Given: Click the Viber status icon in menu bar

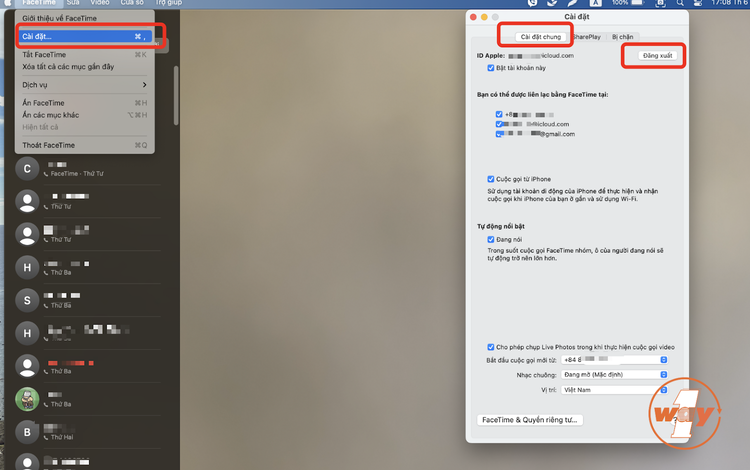Looking at the screenshot, I should pos(532,3).
